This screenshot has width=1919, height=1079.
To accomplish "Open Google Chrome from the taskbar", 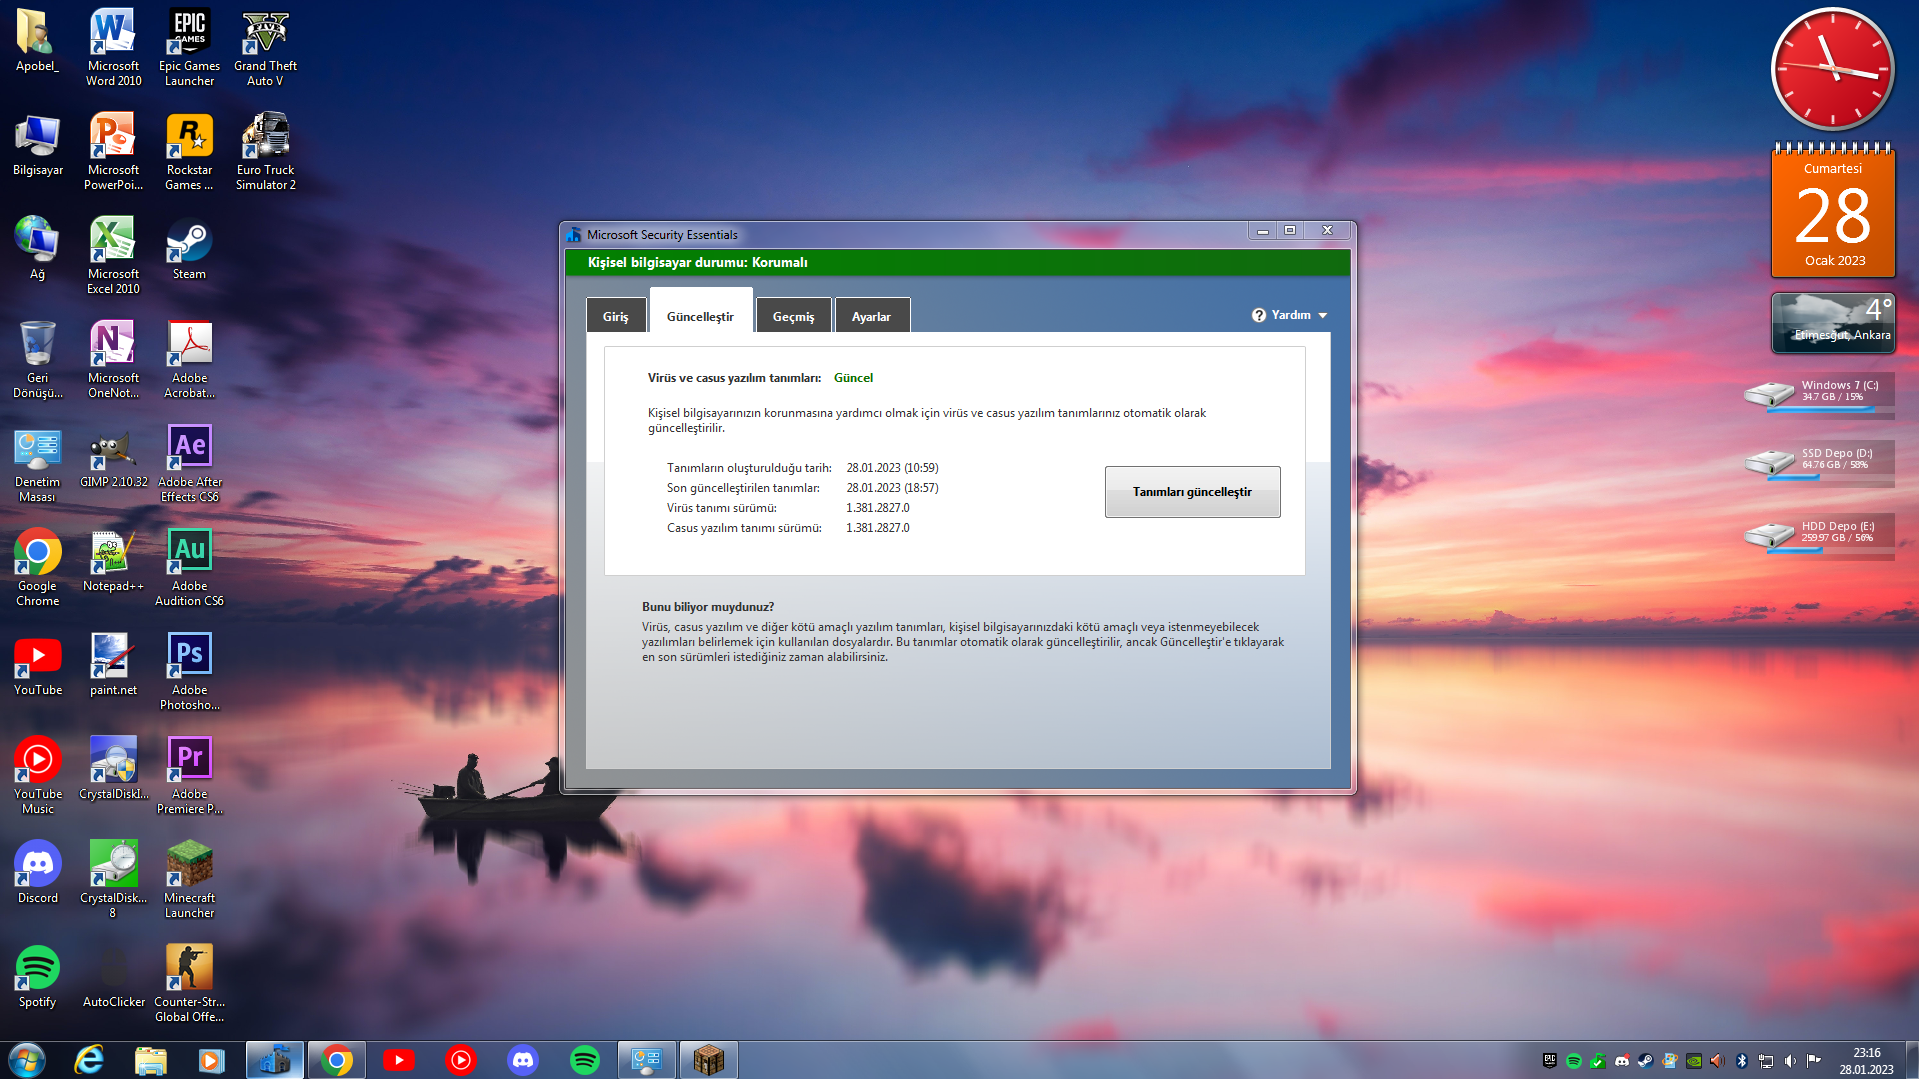I will pyautogui.click(x=337, y=1060).
